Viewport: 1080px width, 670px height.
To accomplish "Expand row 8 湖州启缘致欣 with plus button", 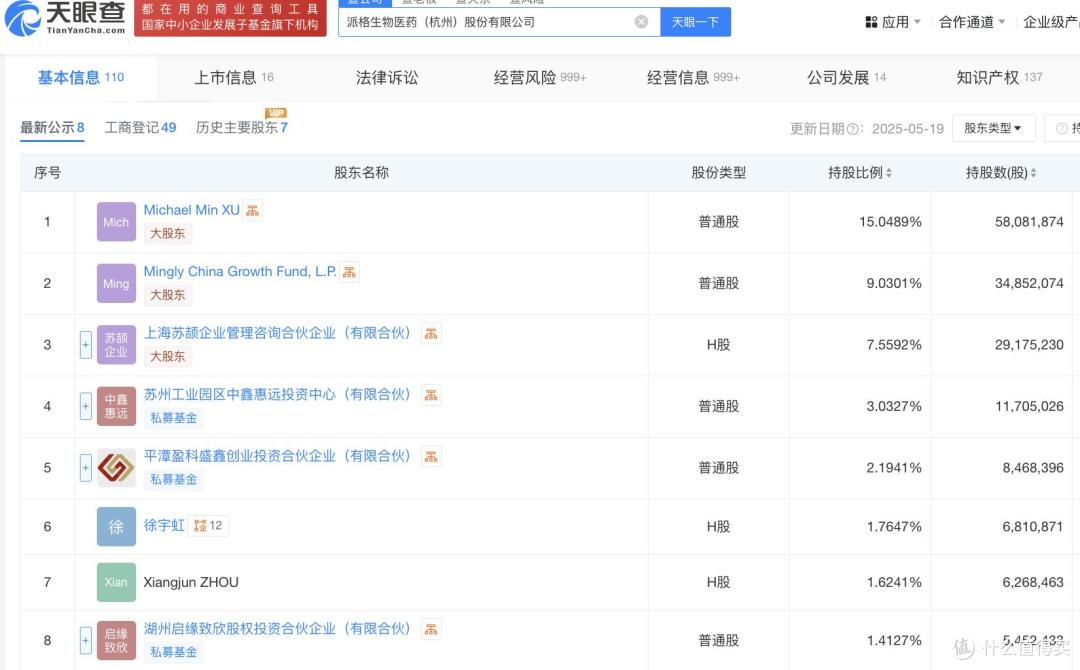I will (x=85, y=640).
